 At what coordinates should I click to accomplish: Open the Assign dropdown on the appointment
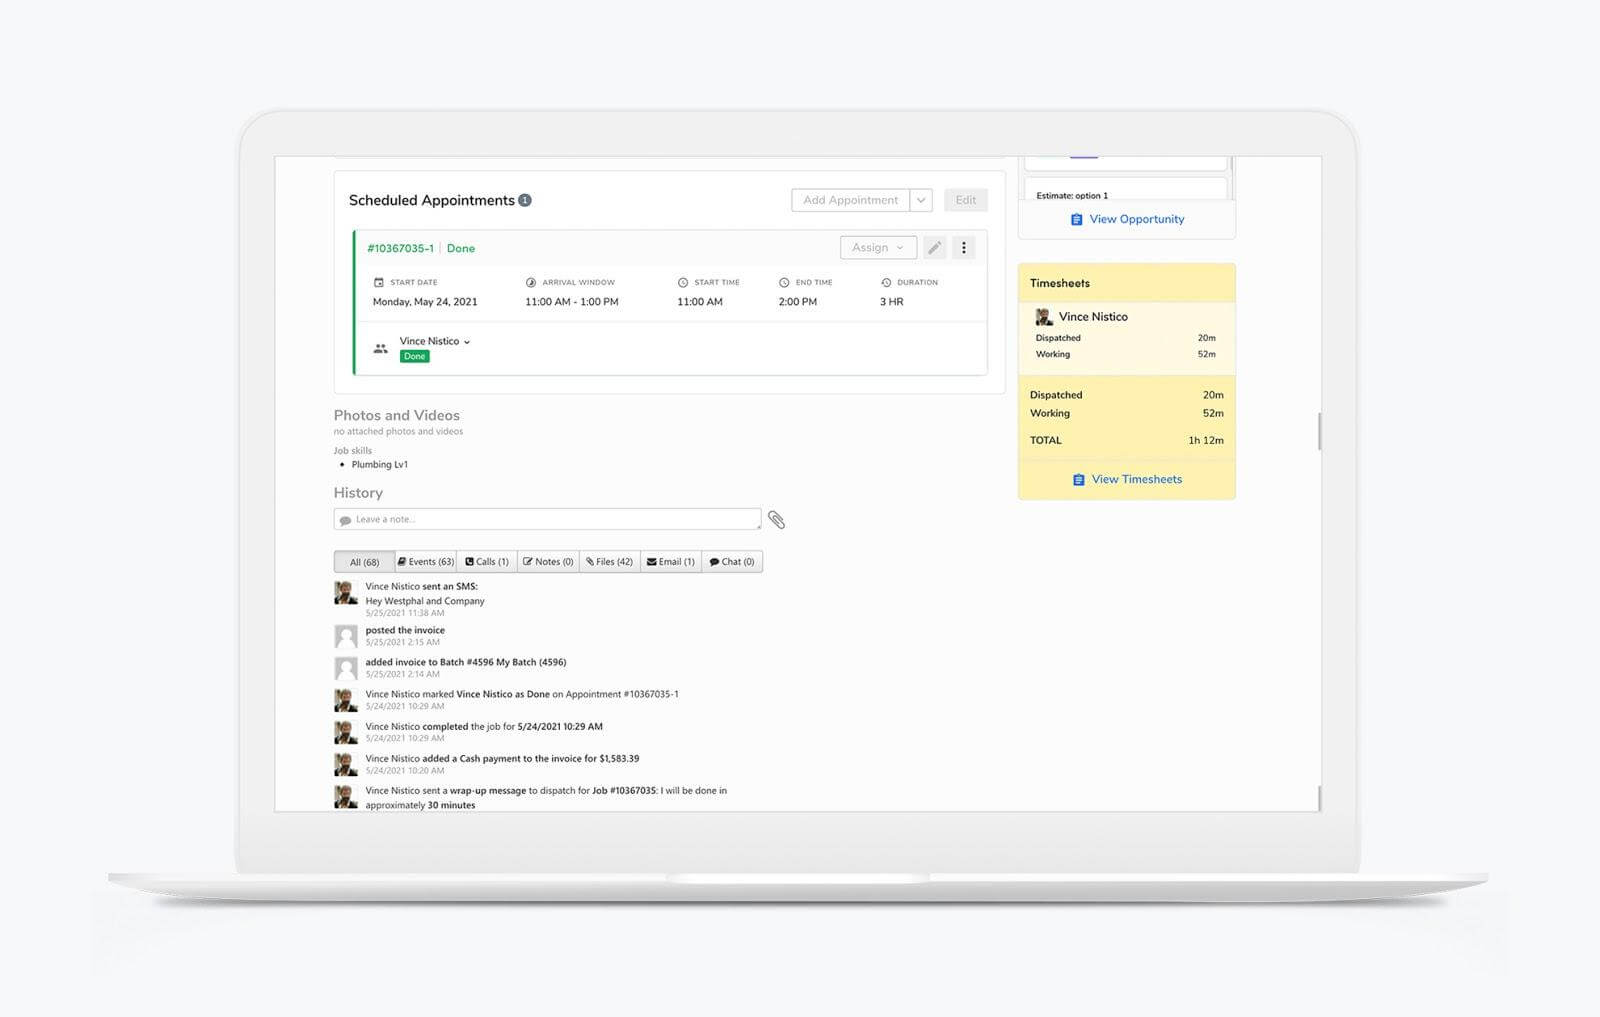tap(877, 247)
